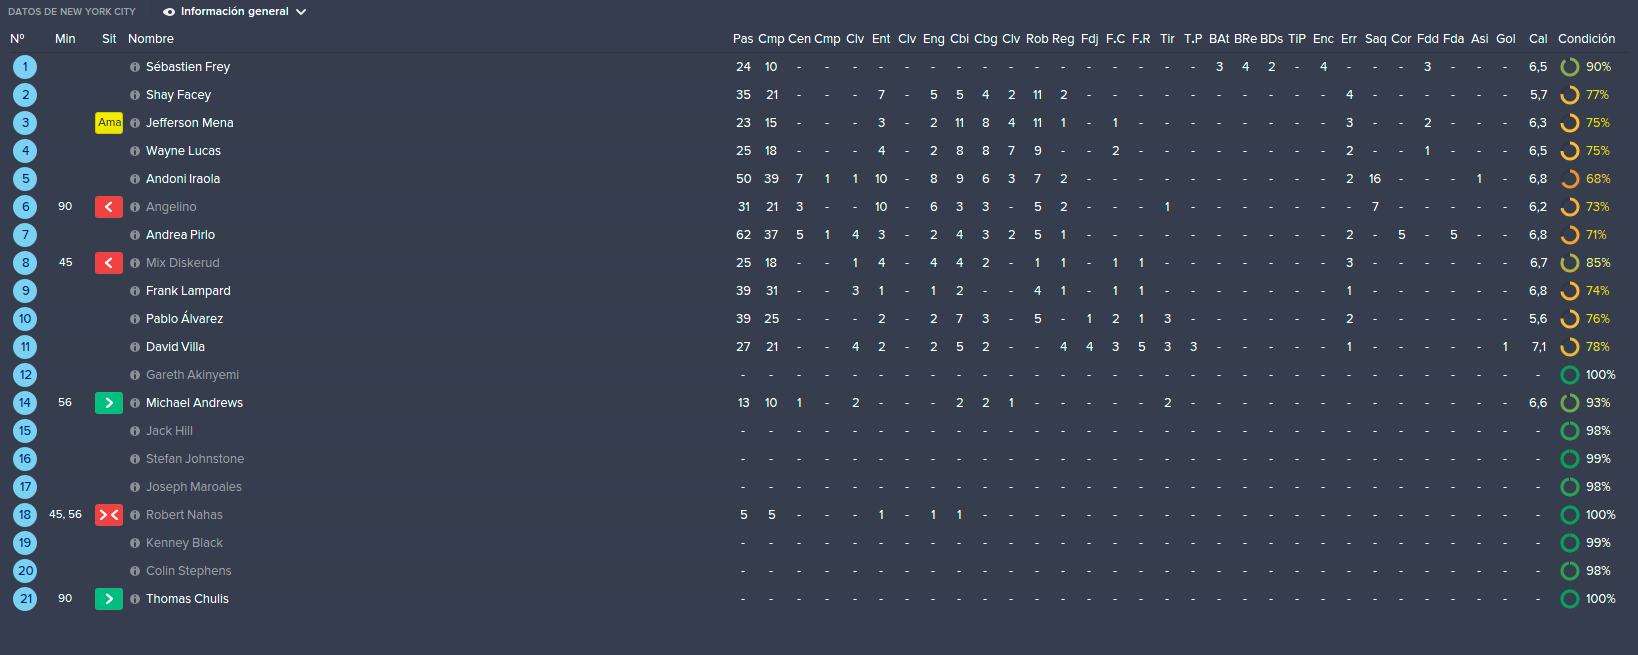Click the info icon beside David Villa
This screenshot has height=655, width=1638.
[135, 347]
